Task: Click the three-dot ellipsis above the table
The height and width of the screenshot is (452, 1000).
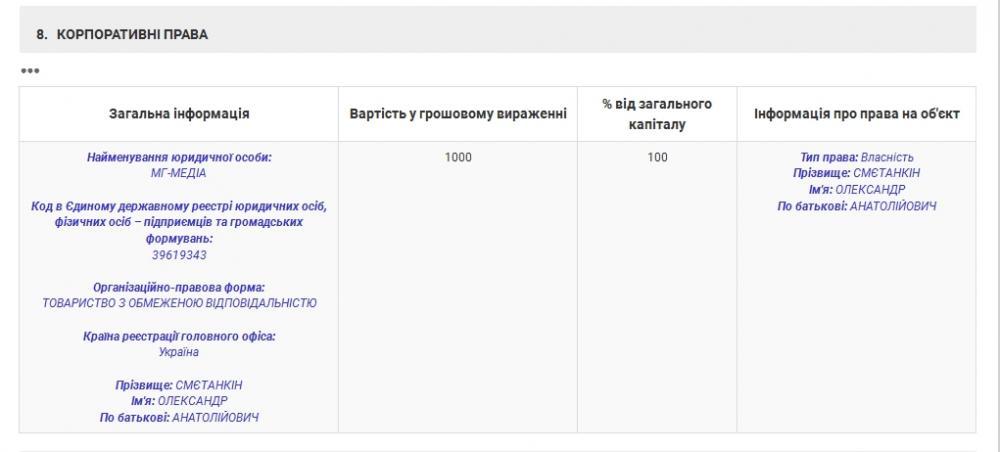Action: (x=30, y=71)
